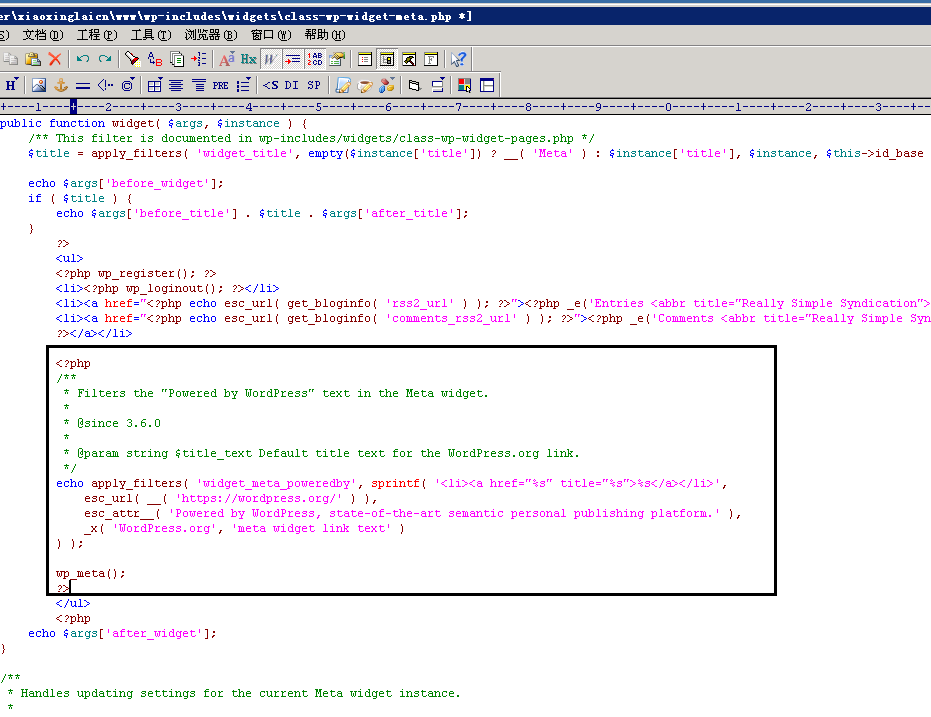
Task: Open the form controls dropdown
Action: click(x=437, y=85)
